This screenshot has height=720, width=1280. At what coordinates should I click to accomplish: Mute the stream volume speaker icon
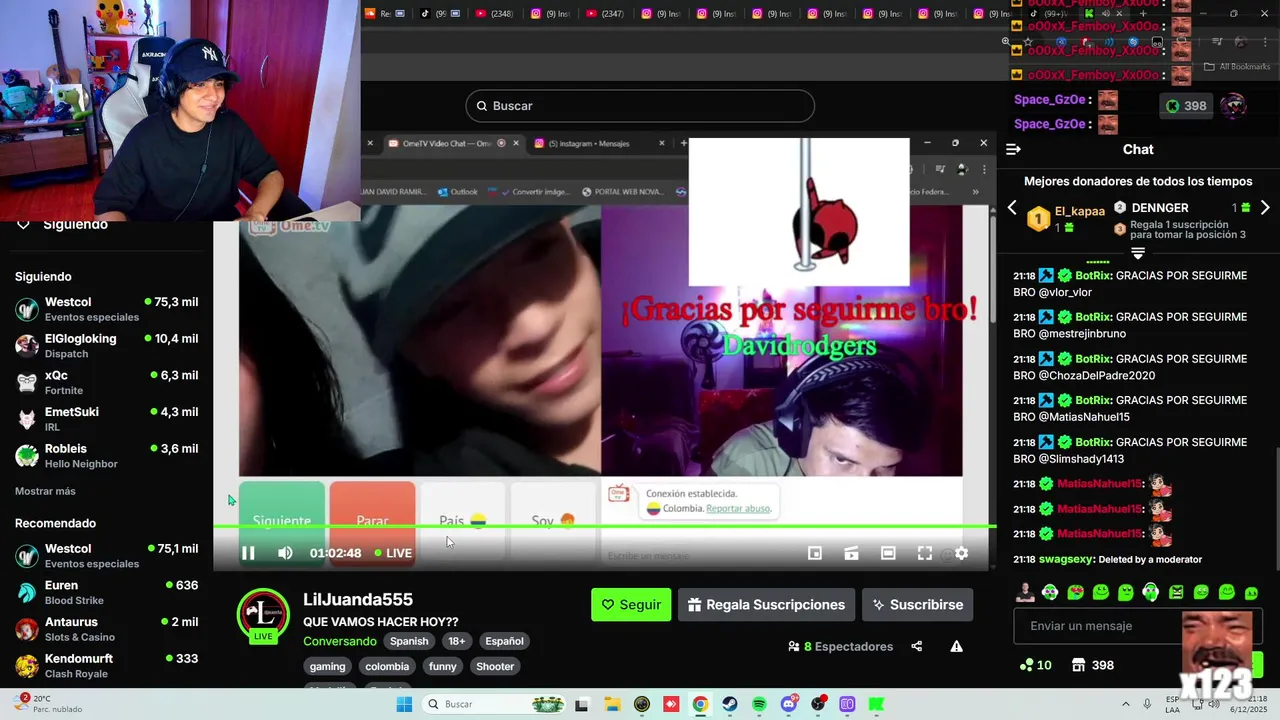285,553
